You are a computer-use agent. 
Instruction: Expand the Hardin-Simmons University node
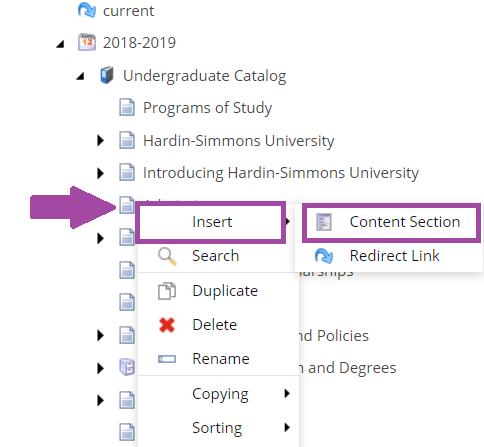(100, 140)
